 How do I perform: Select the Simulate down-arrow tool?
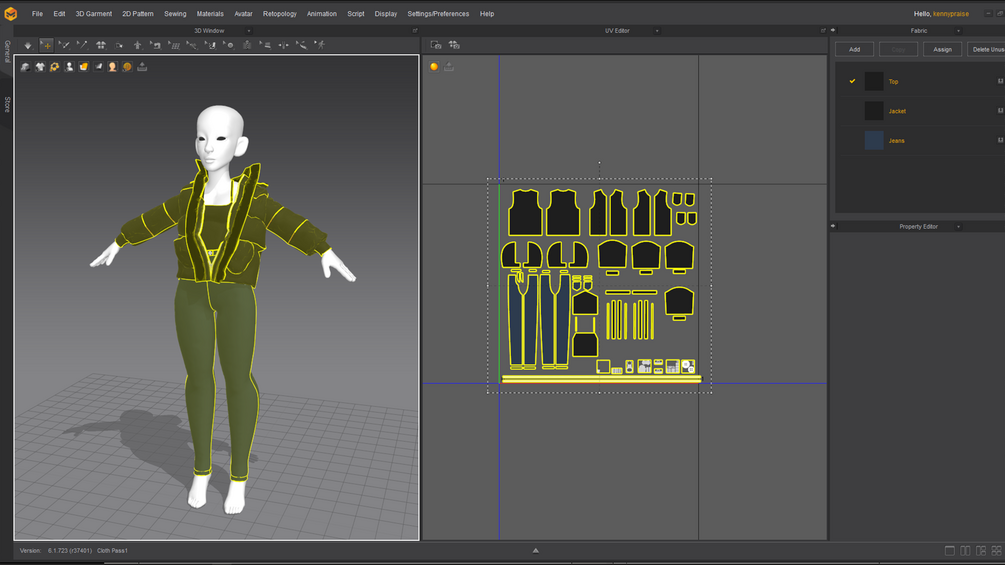pyautogui.click(x=28, y=45)
